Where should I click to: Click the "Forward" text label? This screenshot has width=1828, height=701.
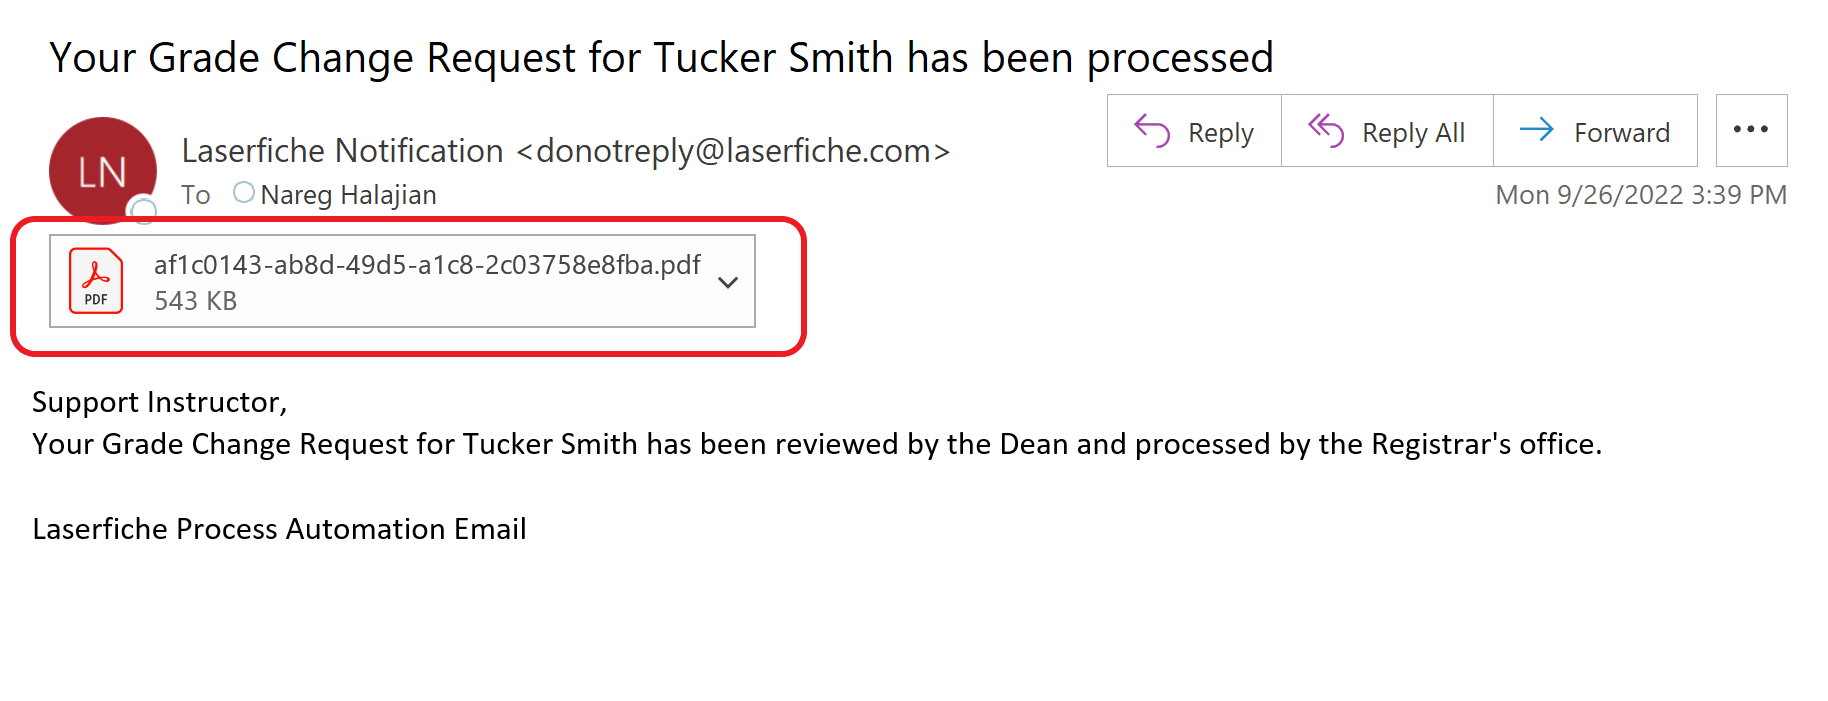point(1621,133)
